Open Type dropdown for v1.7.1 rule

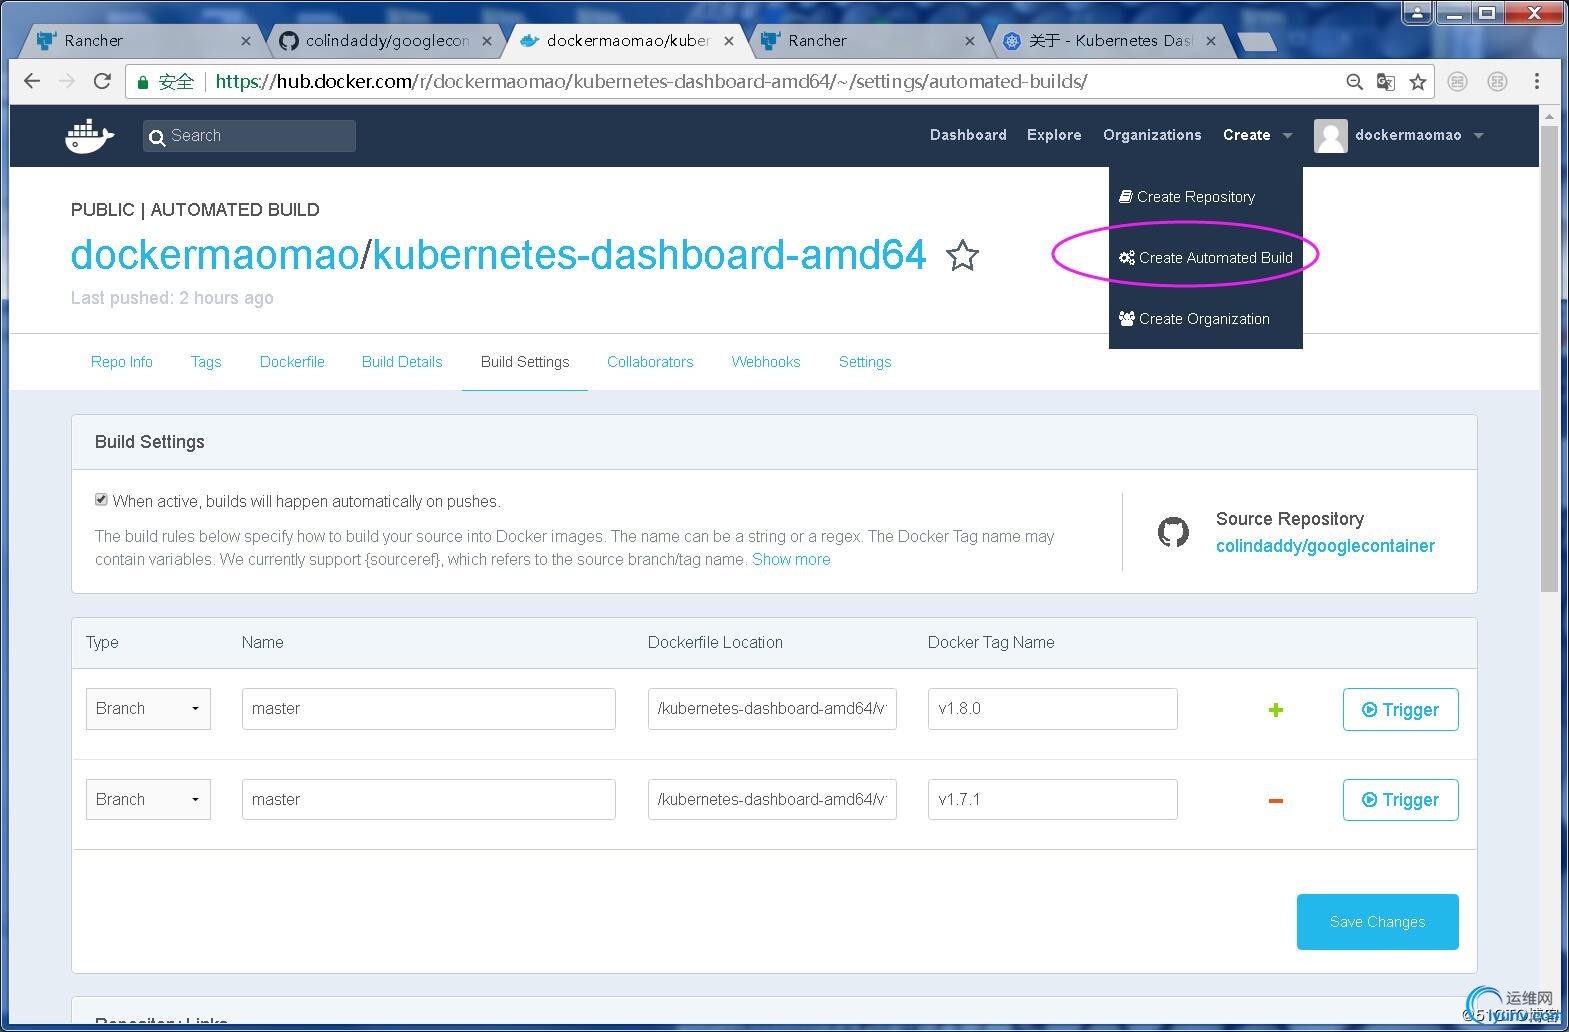[x=148, y=799]
